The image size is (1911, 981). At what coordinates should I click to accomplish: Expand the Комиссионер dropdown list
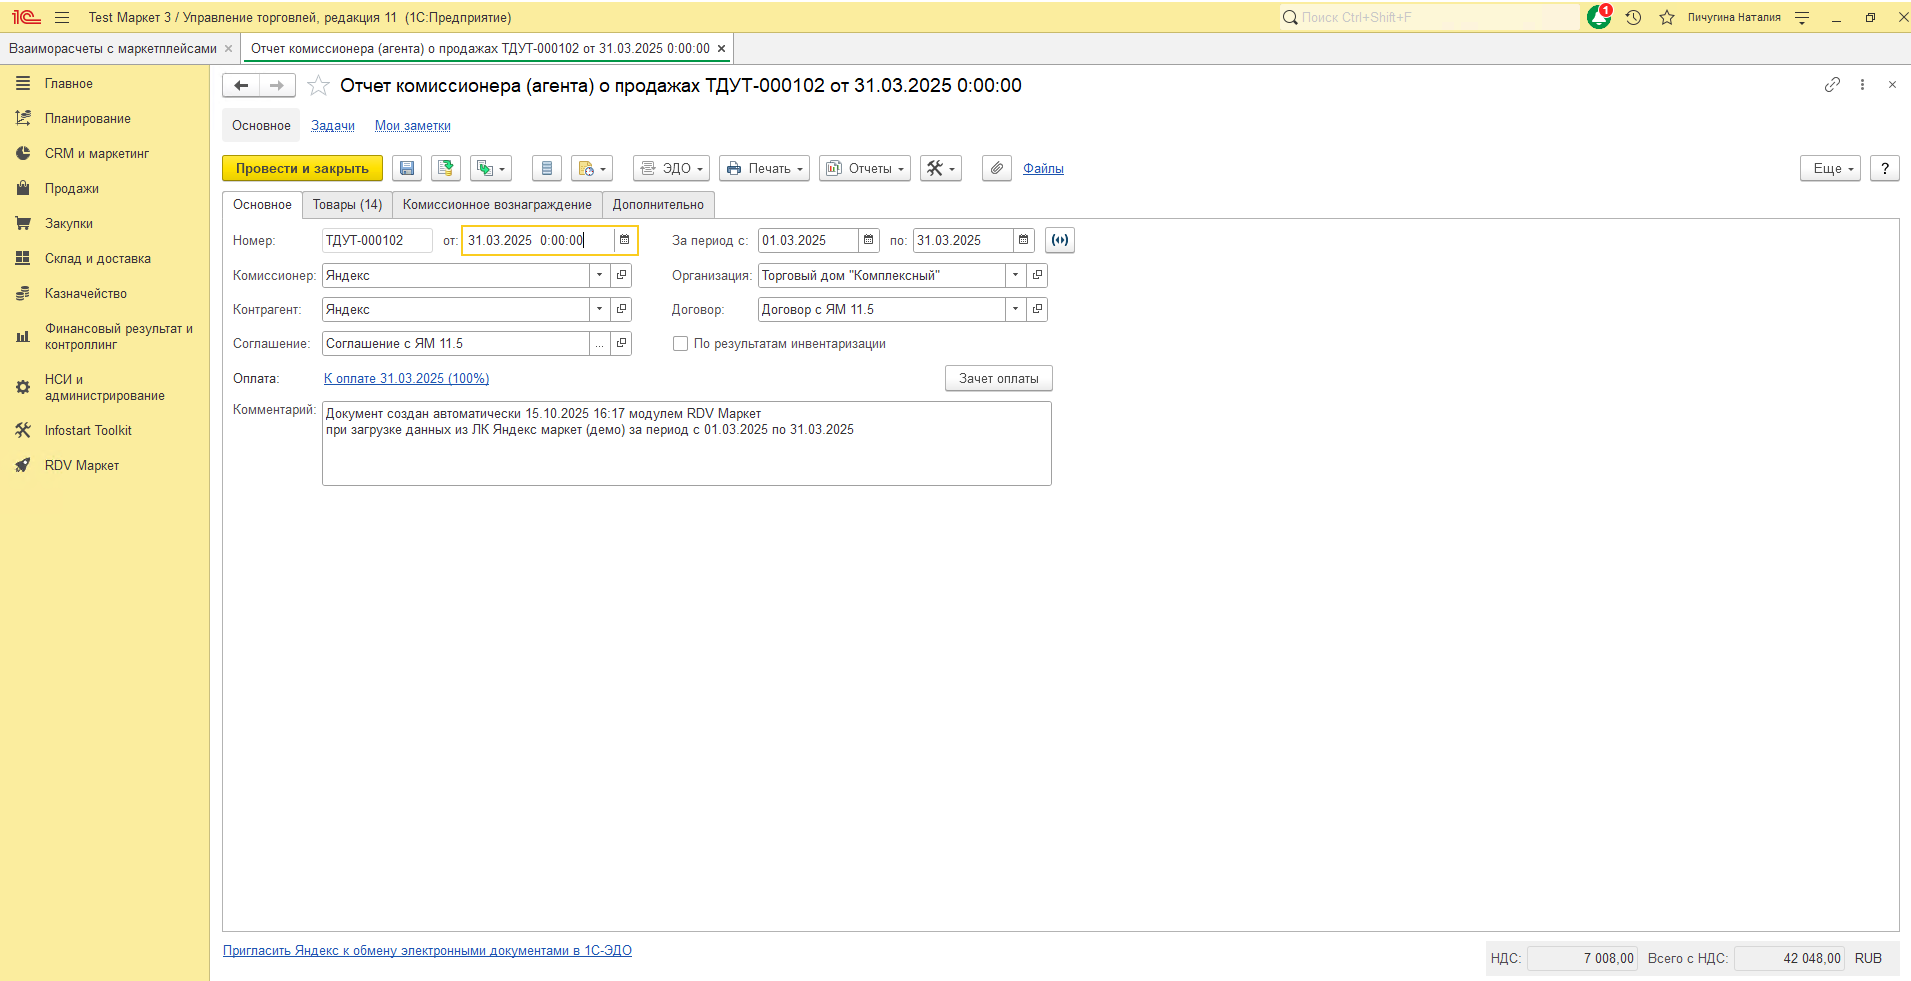[x=599, y=275]
